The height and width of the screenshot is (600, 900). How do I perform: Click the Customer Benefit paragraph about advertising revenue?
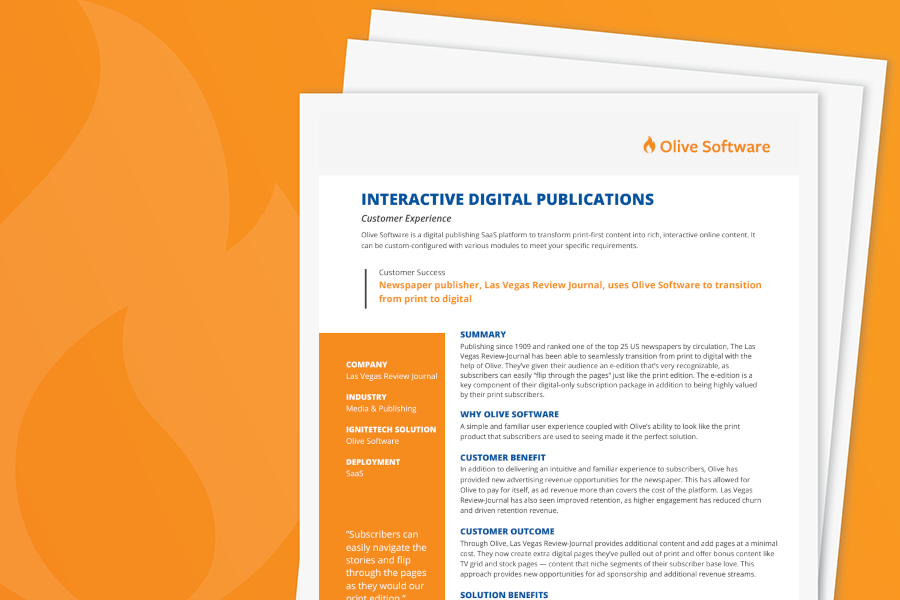tap(610, 490)
